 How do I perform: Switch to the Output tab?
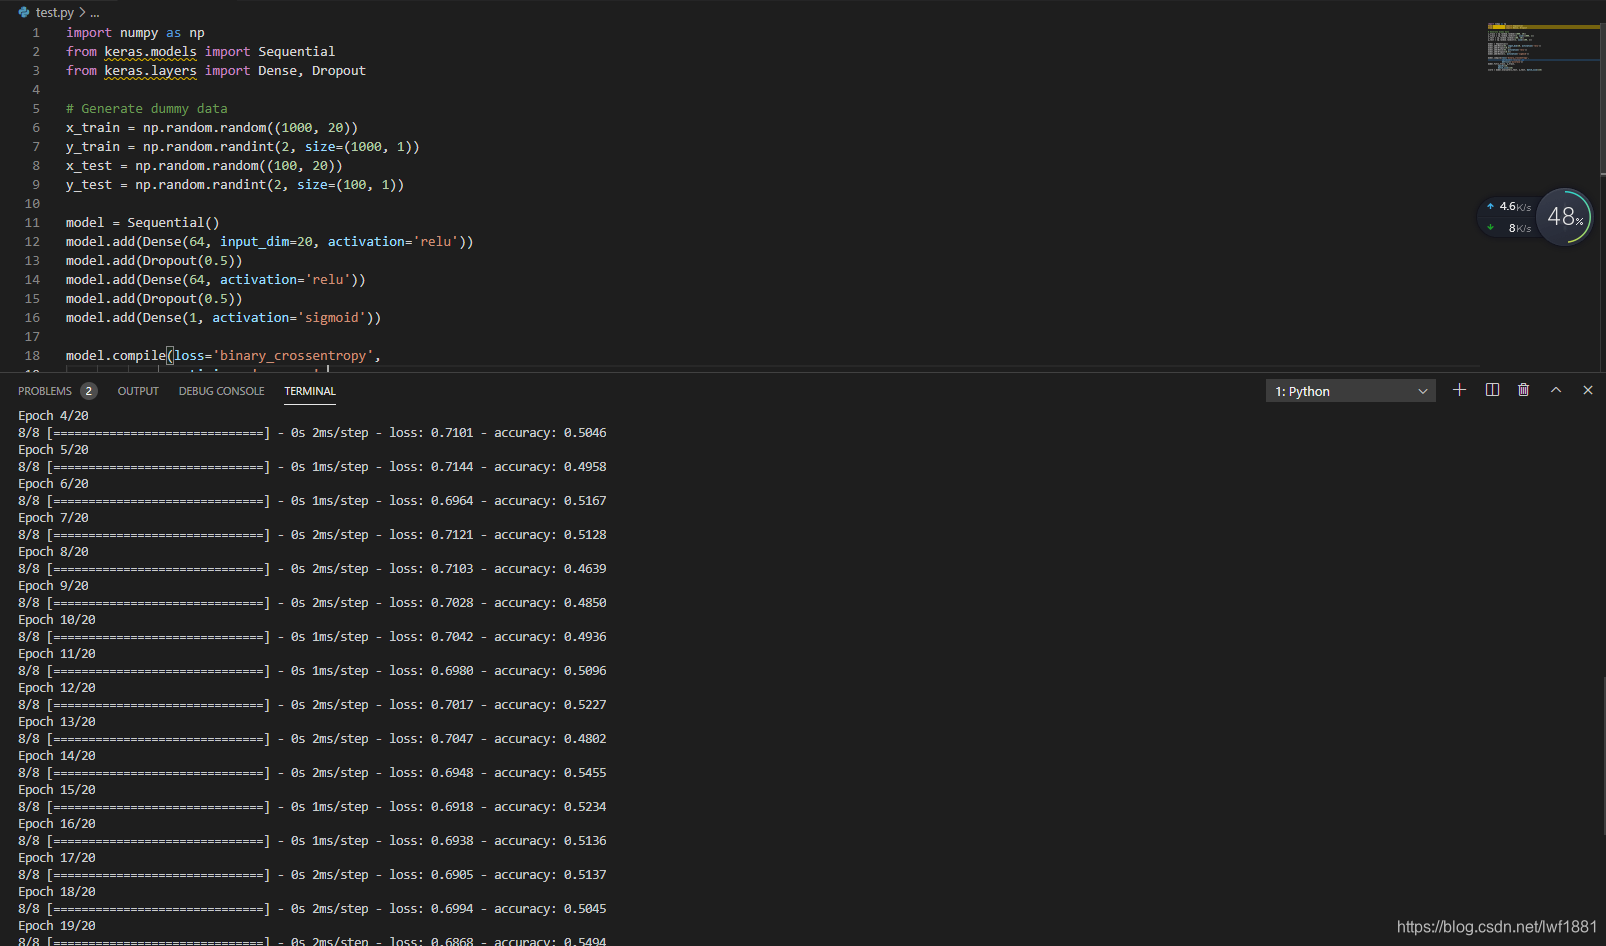138,391
